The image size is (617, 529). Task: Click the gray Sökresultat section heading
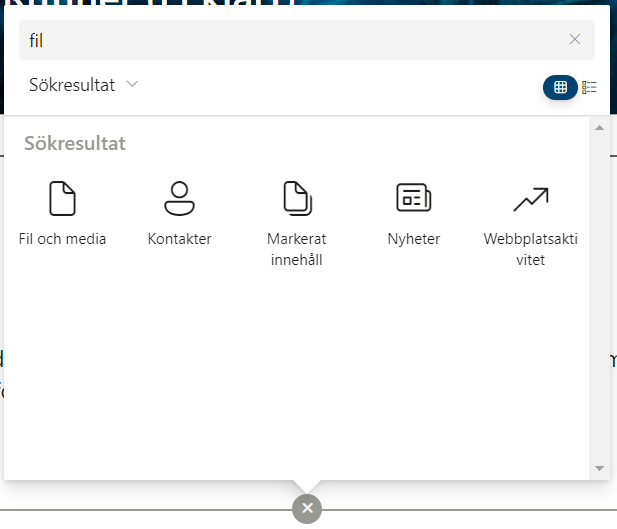point(75,143)
